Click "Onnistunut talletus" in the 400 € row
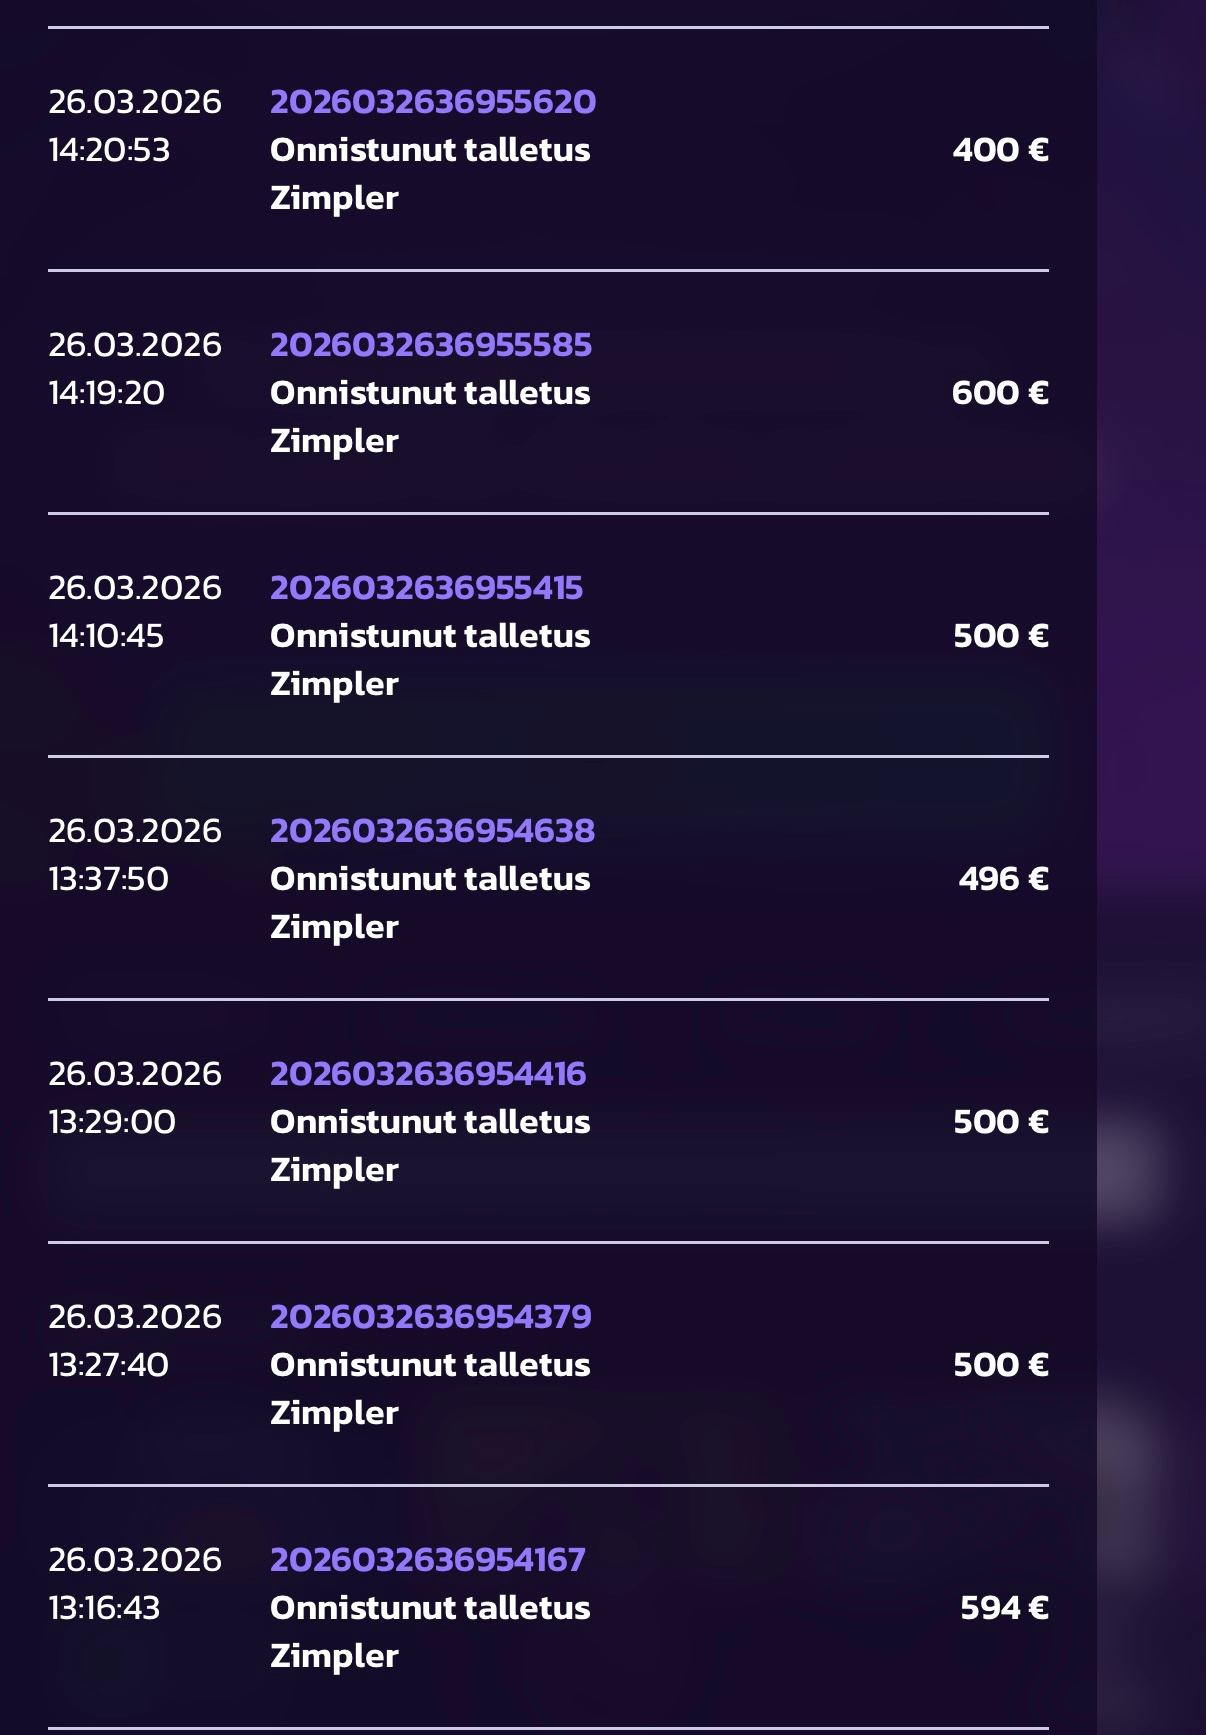 [430, 150]
